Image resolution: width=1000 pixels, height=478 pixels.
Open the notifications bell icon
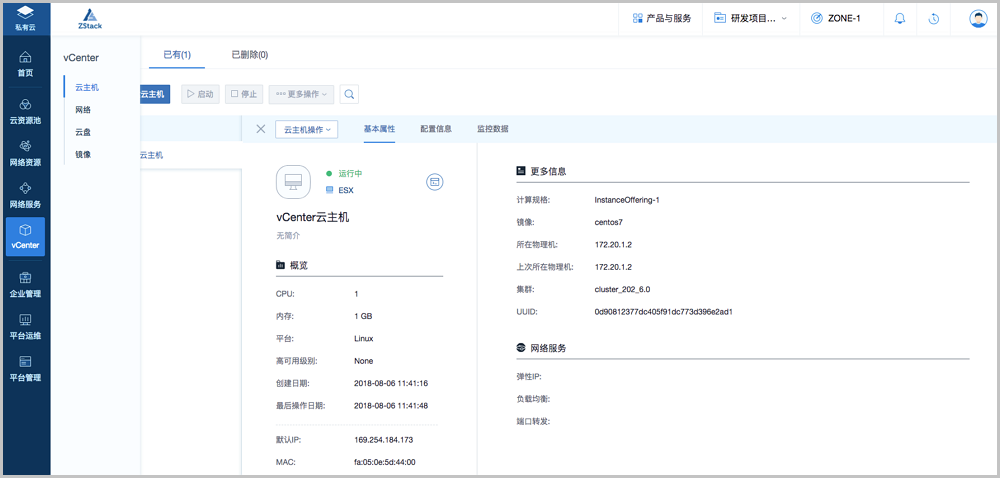tap(900, 18)
